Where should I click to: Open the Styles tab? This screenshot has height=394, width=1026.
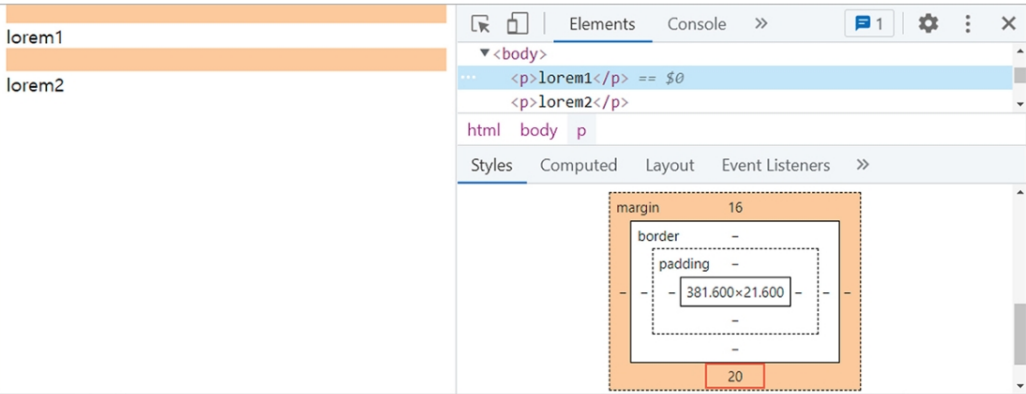[491, 166]
